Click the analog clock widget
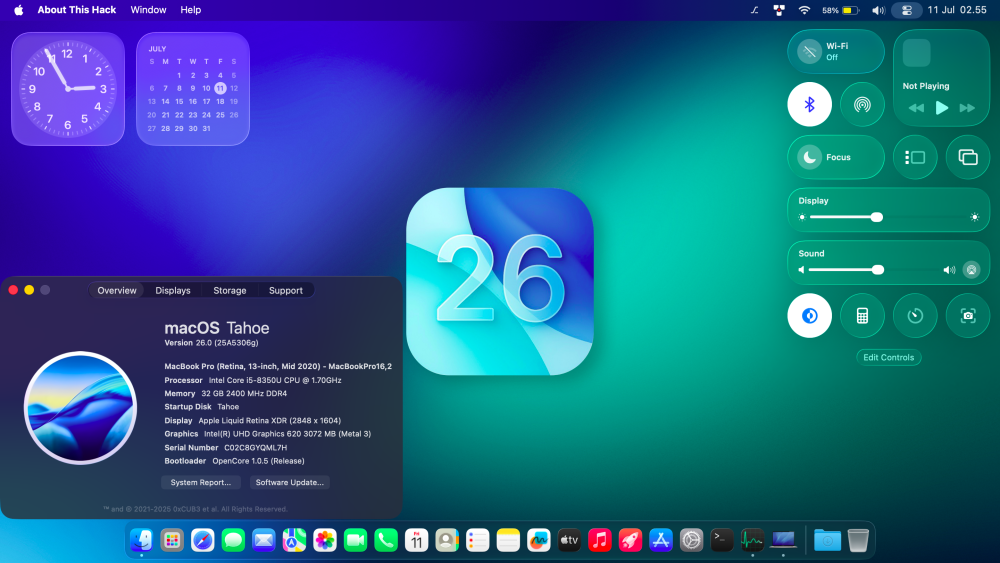 [68, 89]
